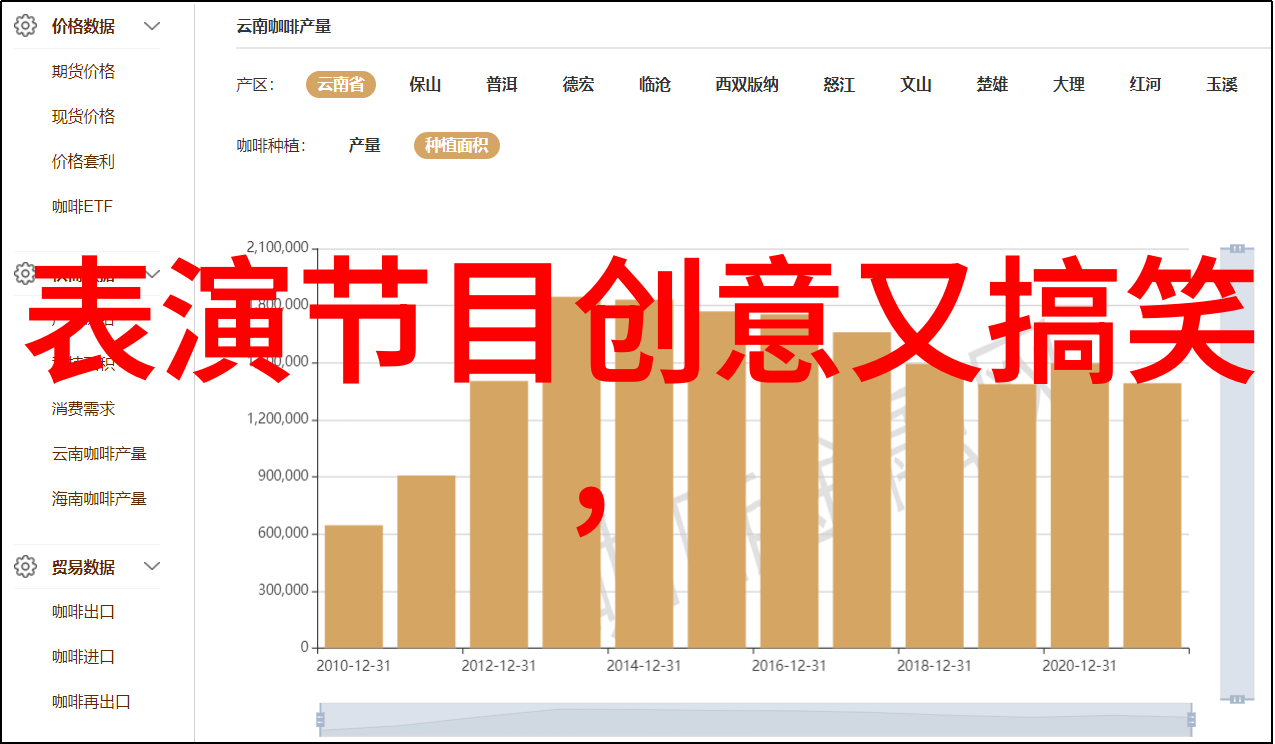Click right handle of horizontal time slider
Screen dimensions: 1275x744
click(x=1189, y=718)
